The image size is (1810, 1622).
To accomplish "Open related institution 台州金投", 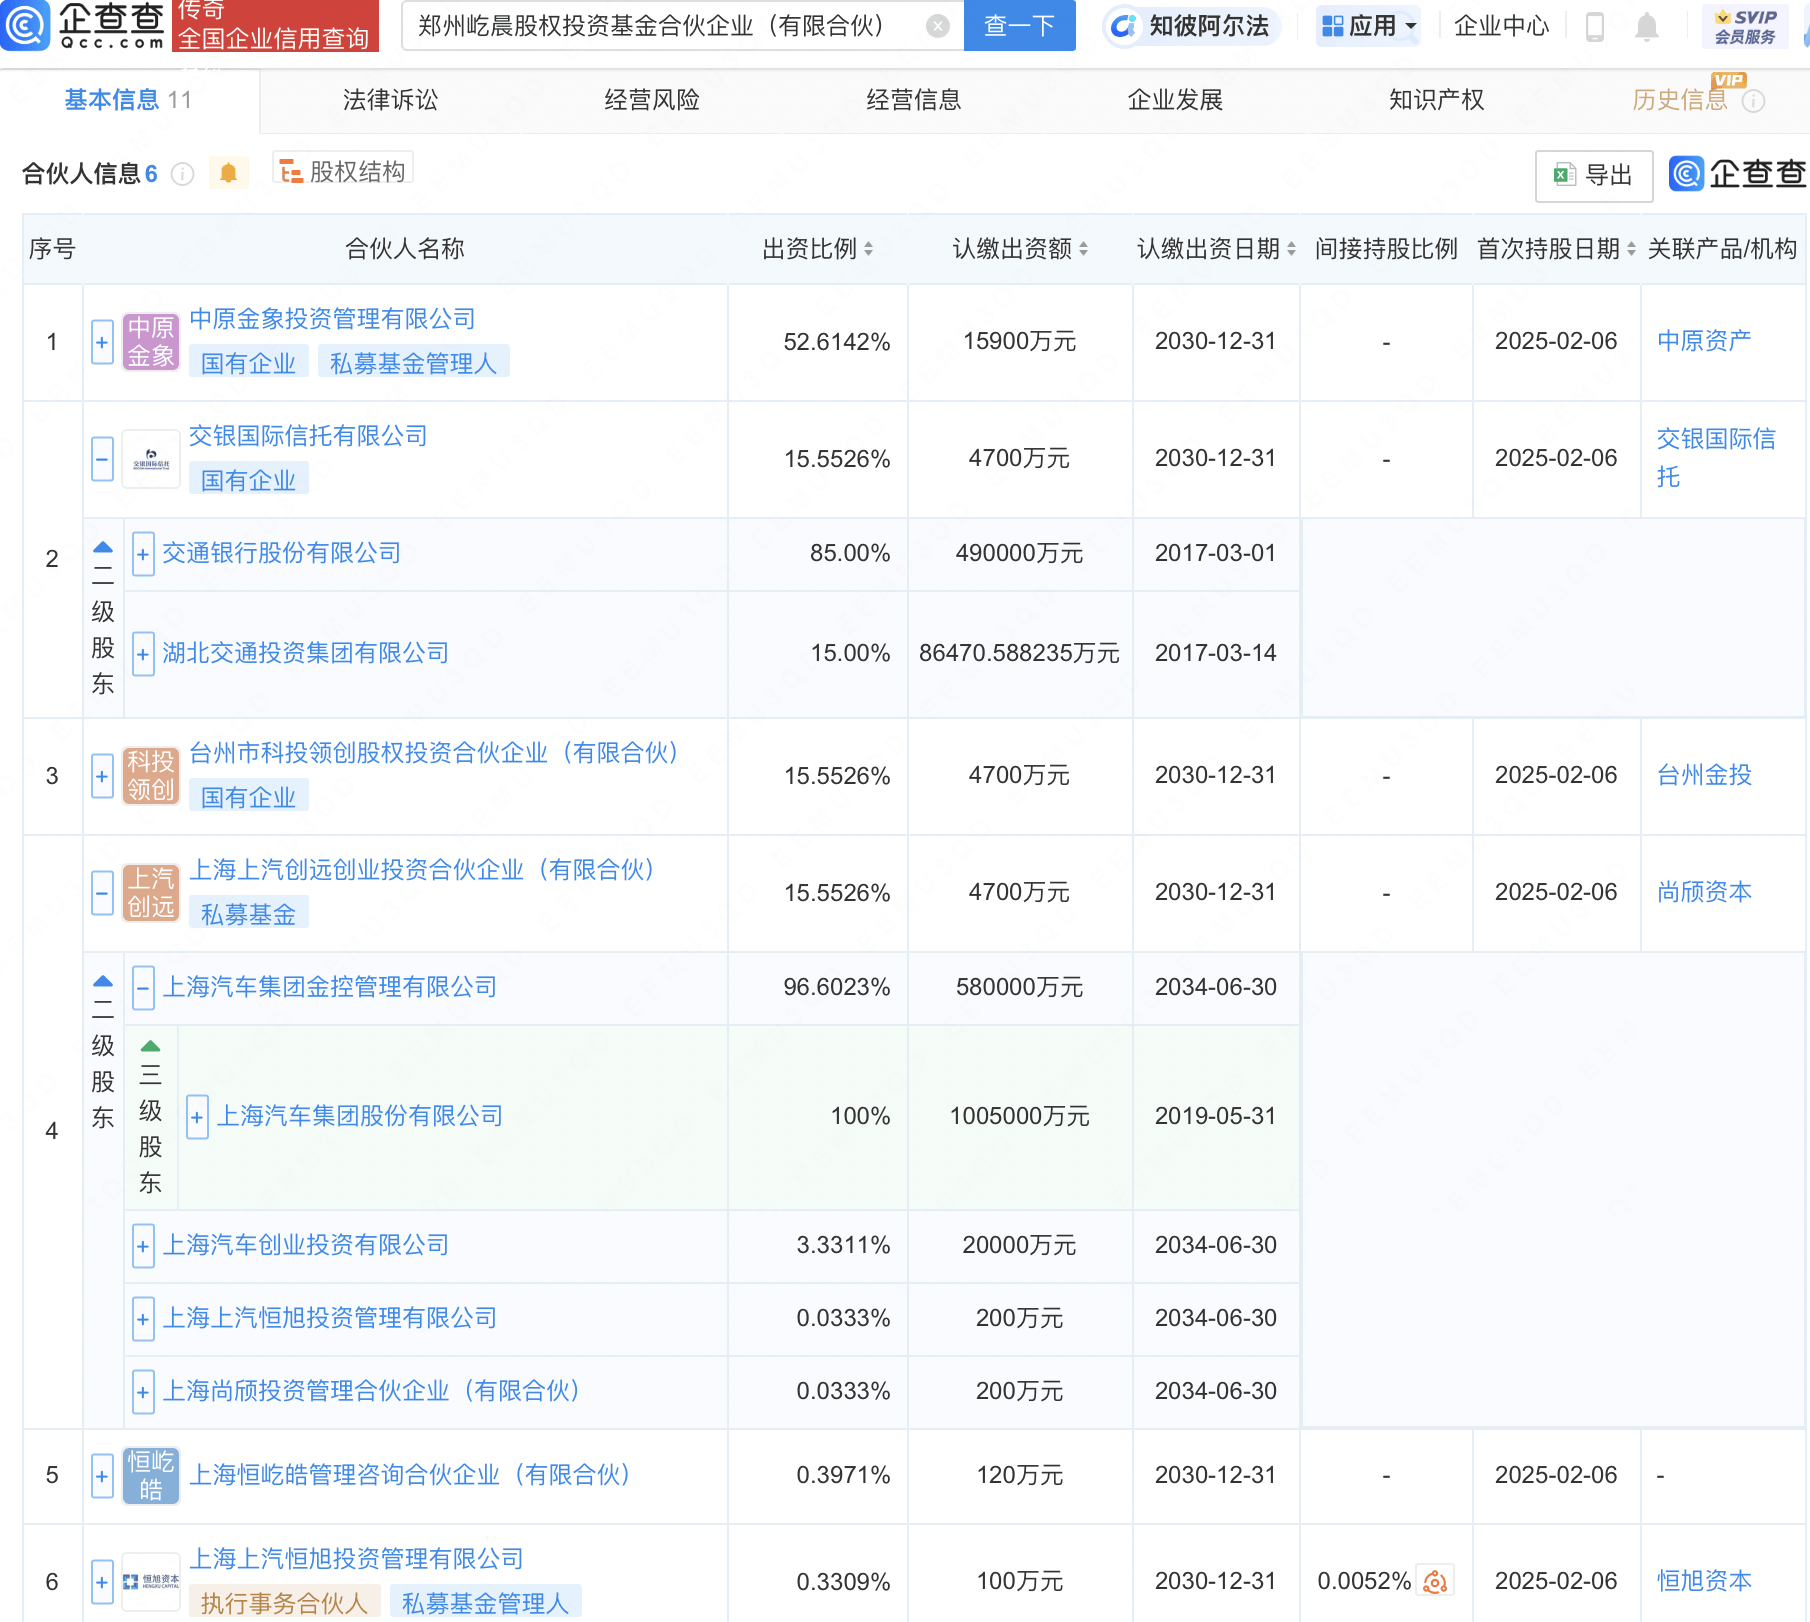I will [x=1704, y=775].
